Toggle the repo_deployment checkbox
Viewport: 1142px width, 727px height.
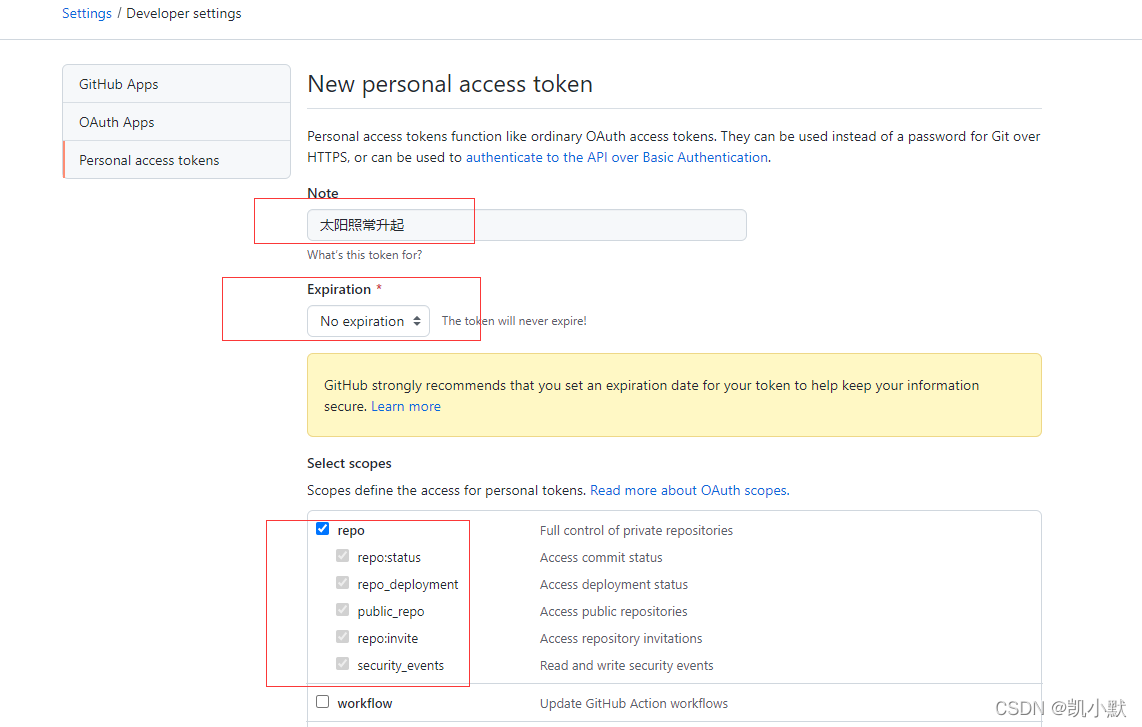pos(343,583)
